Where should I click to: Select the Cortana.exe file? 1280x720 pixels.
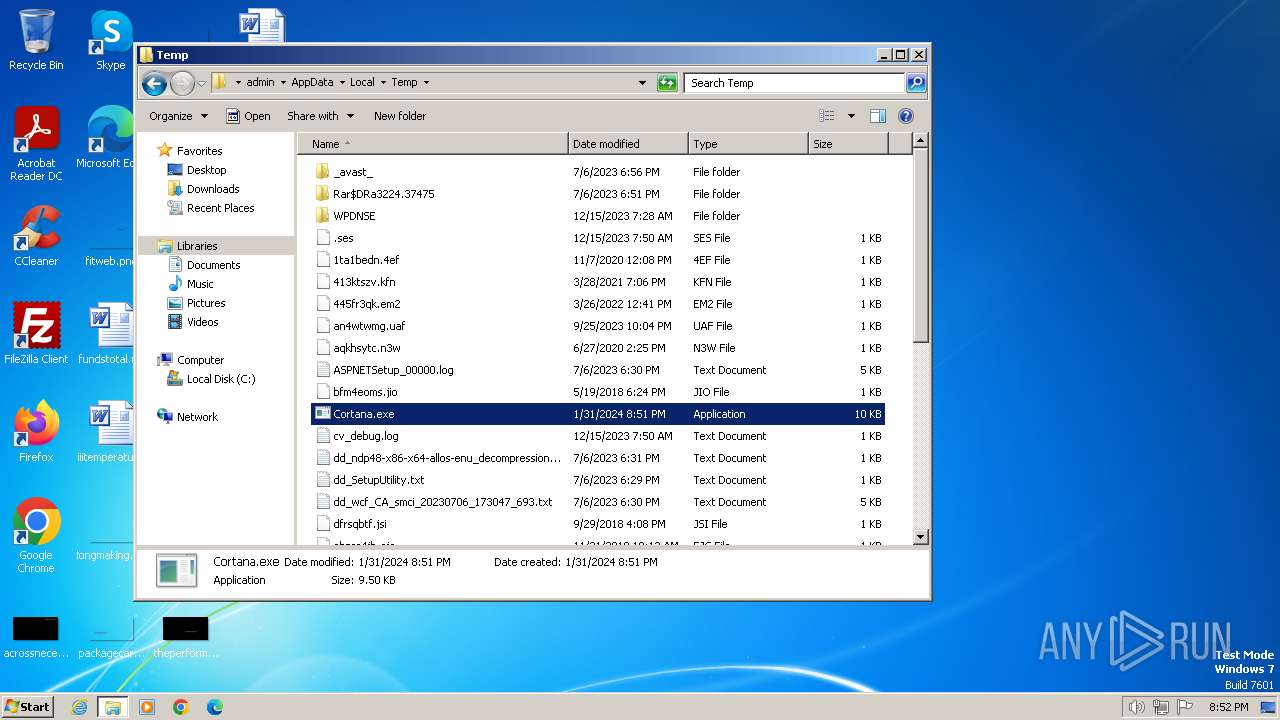(x=597, y=414)
